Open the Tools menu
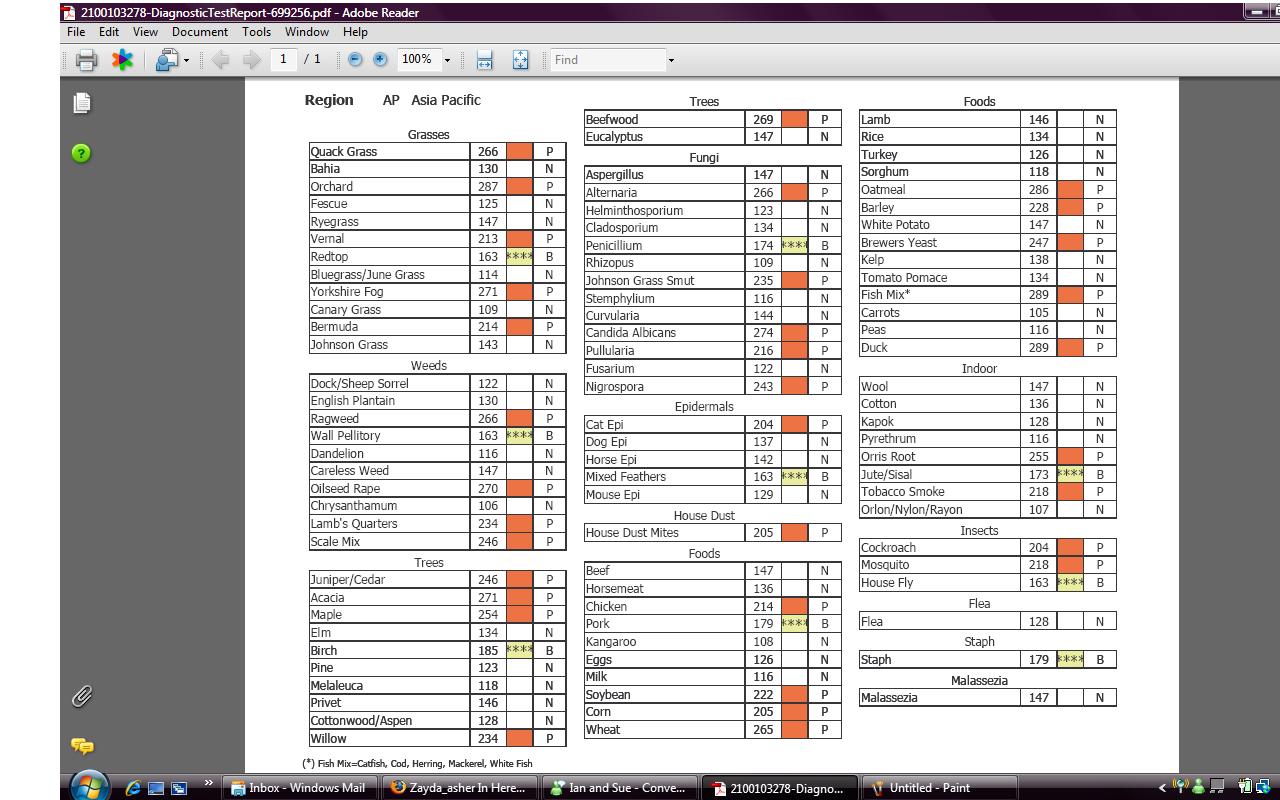This screenshot has height=800, width=1280. 256,32
